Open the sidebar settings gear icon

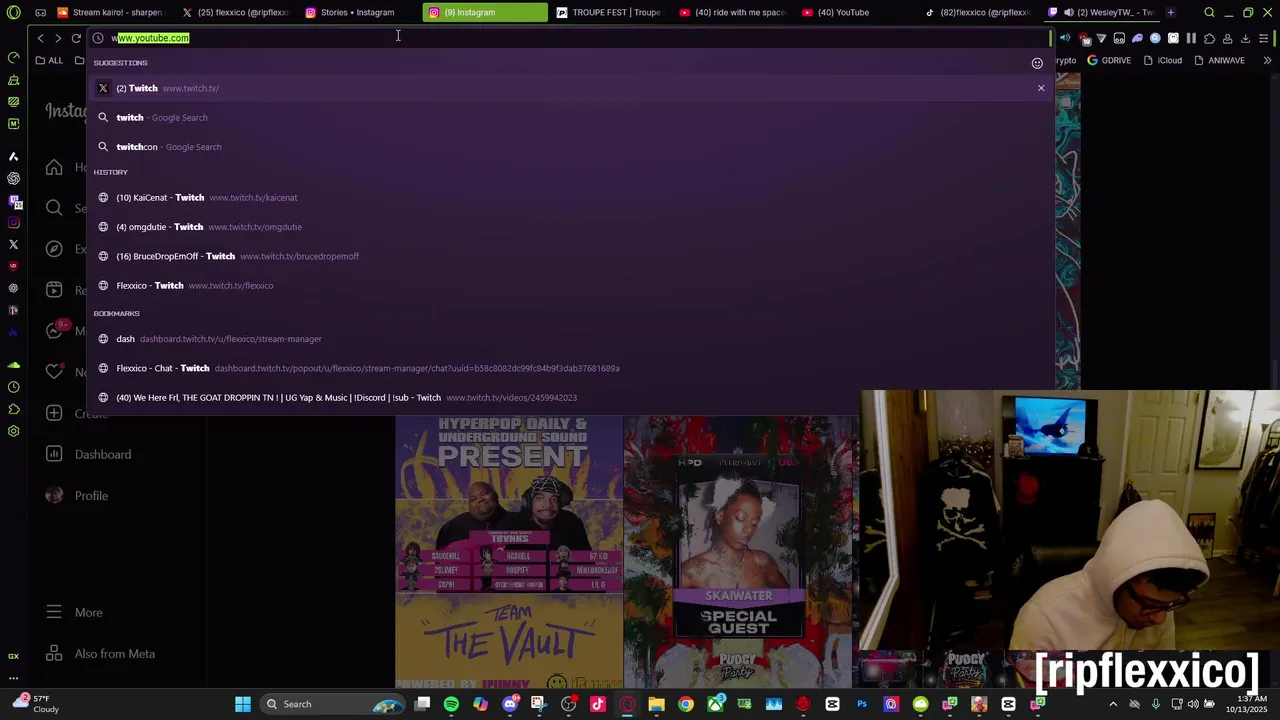pos(13,431)
